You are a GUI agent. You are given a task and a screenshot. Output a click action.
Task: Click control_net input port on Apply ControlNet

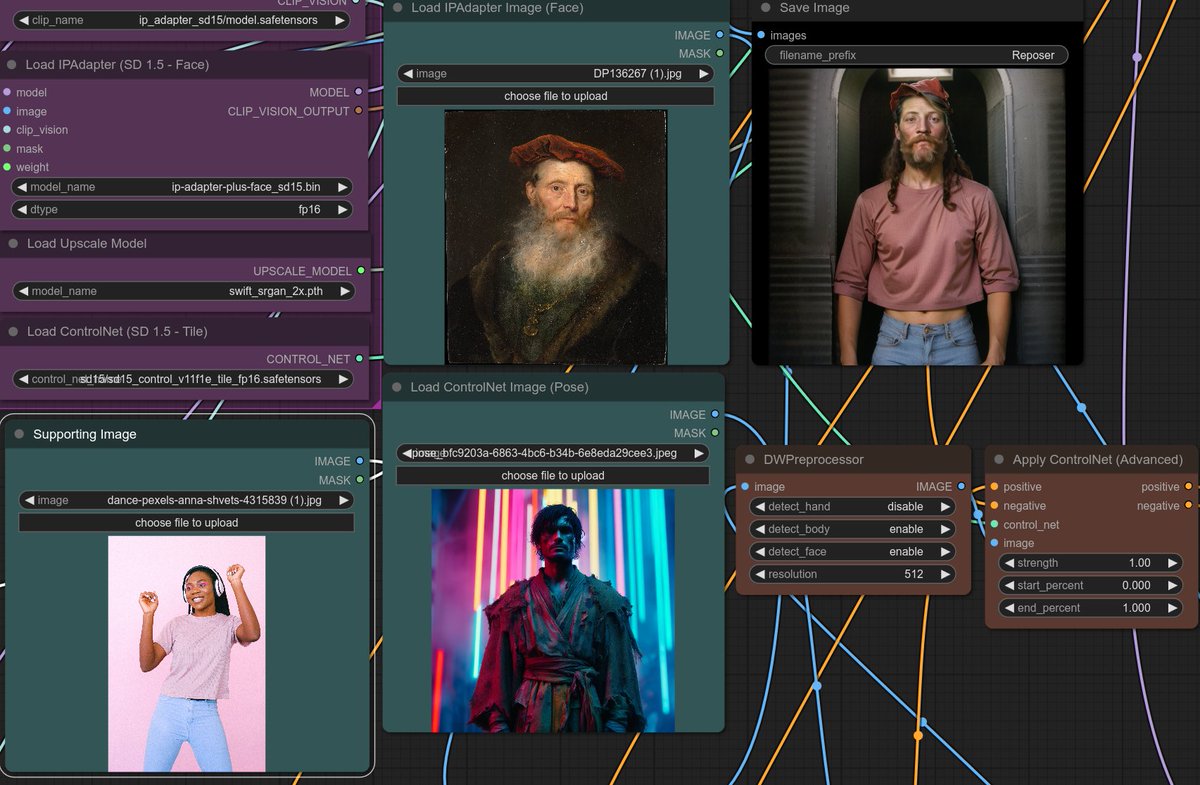point(994,525)
